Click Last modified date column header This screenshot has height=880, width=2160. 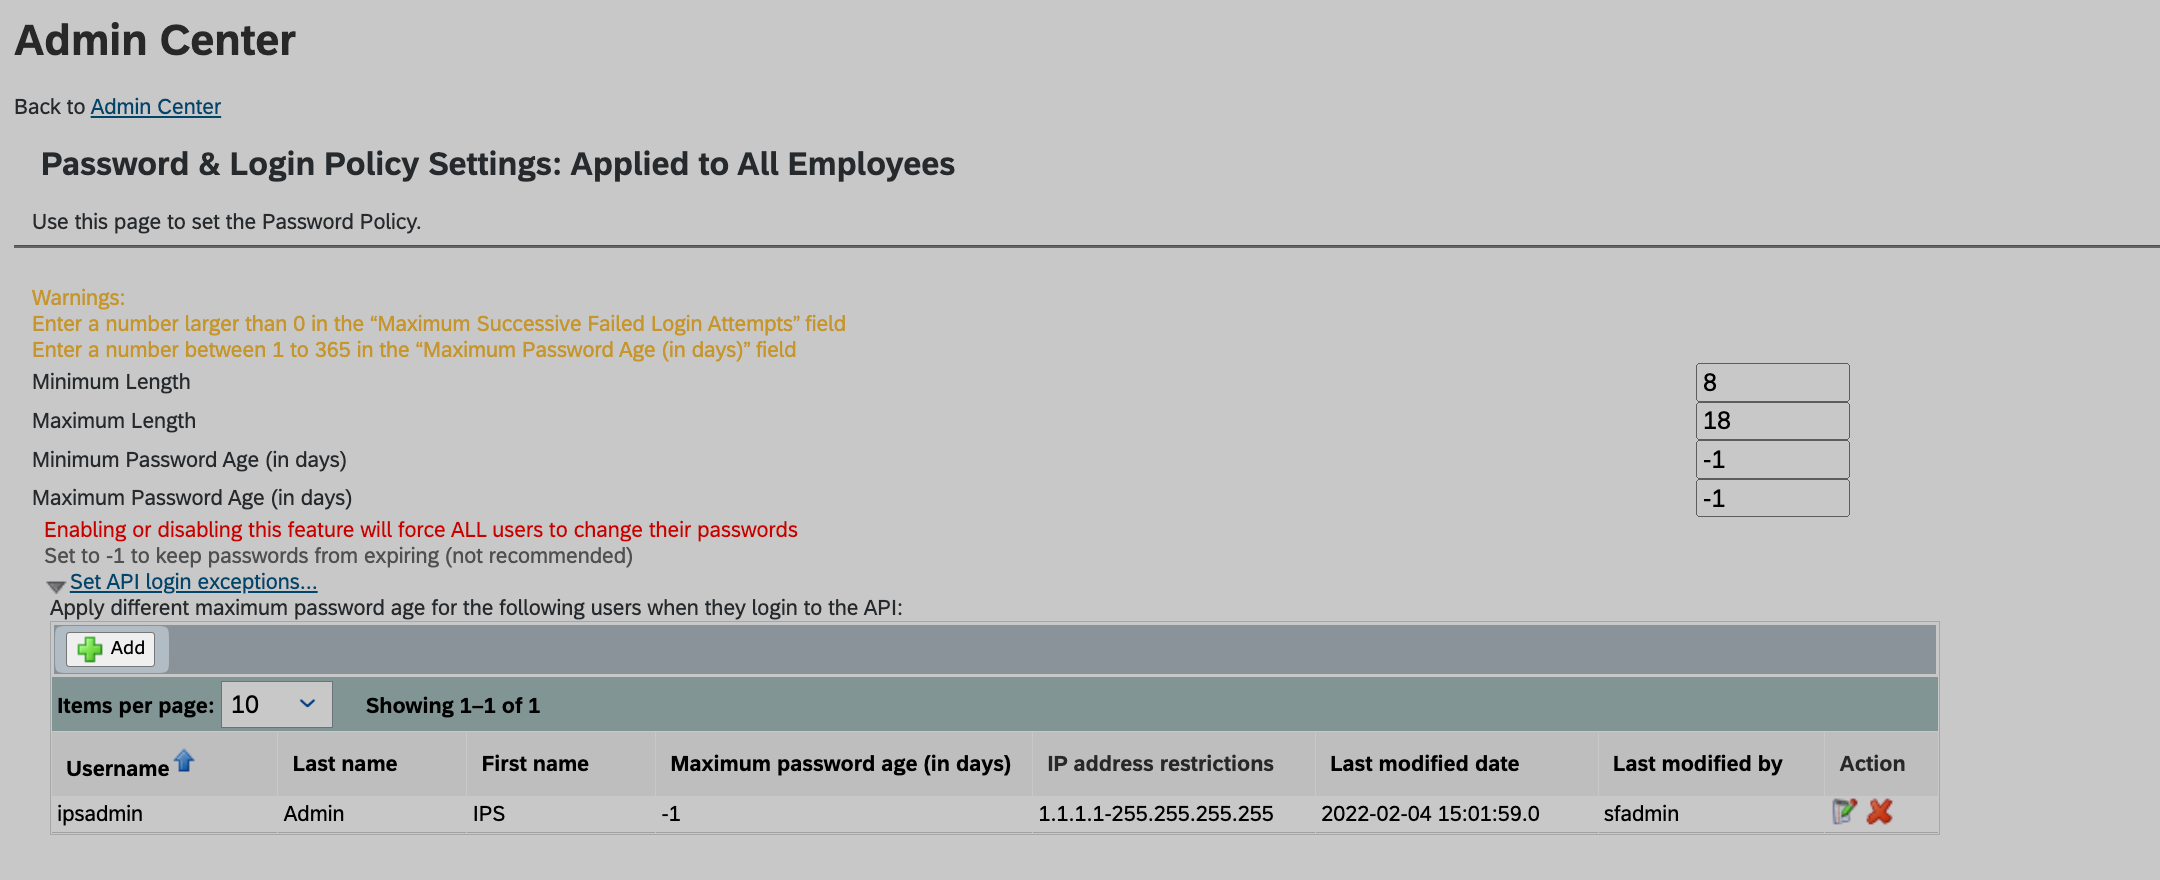1425,764
